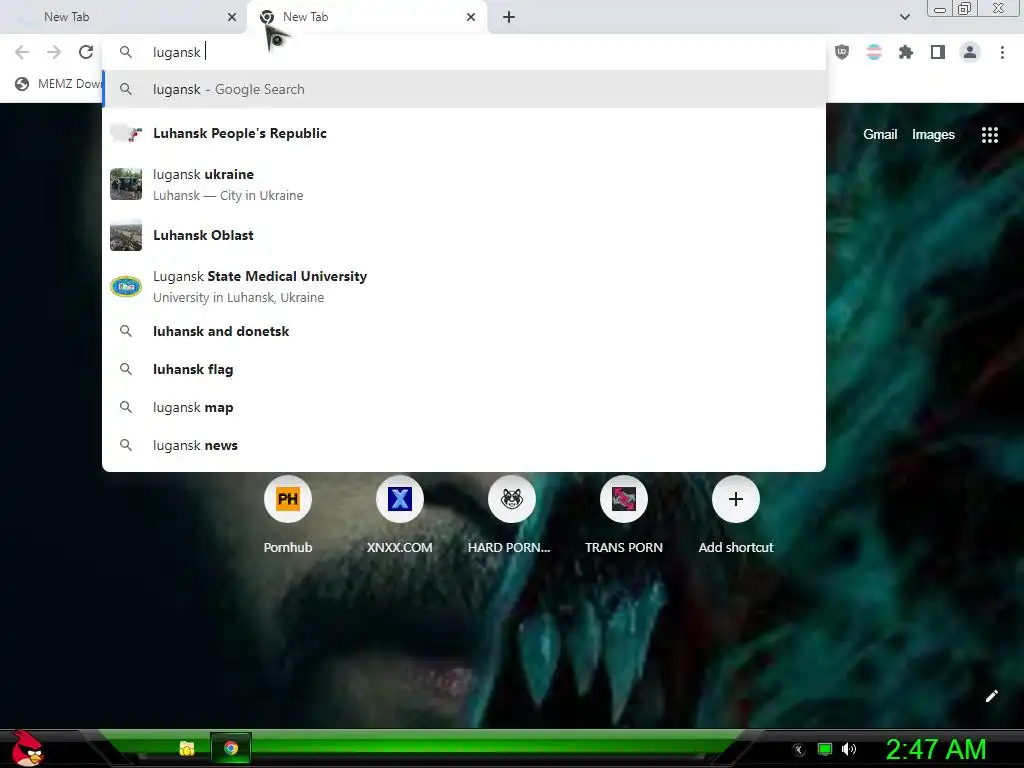Click the address bar containing lugansk
This screenshot has width=1024, height=768.
click(464, 52)
